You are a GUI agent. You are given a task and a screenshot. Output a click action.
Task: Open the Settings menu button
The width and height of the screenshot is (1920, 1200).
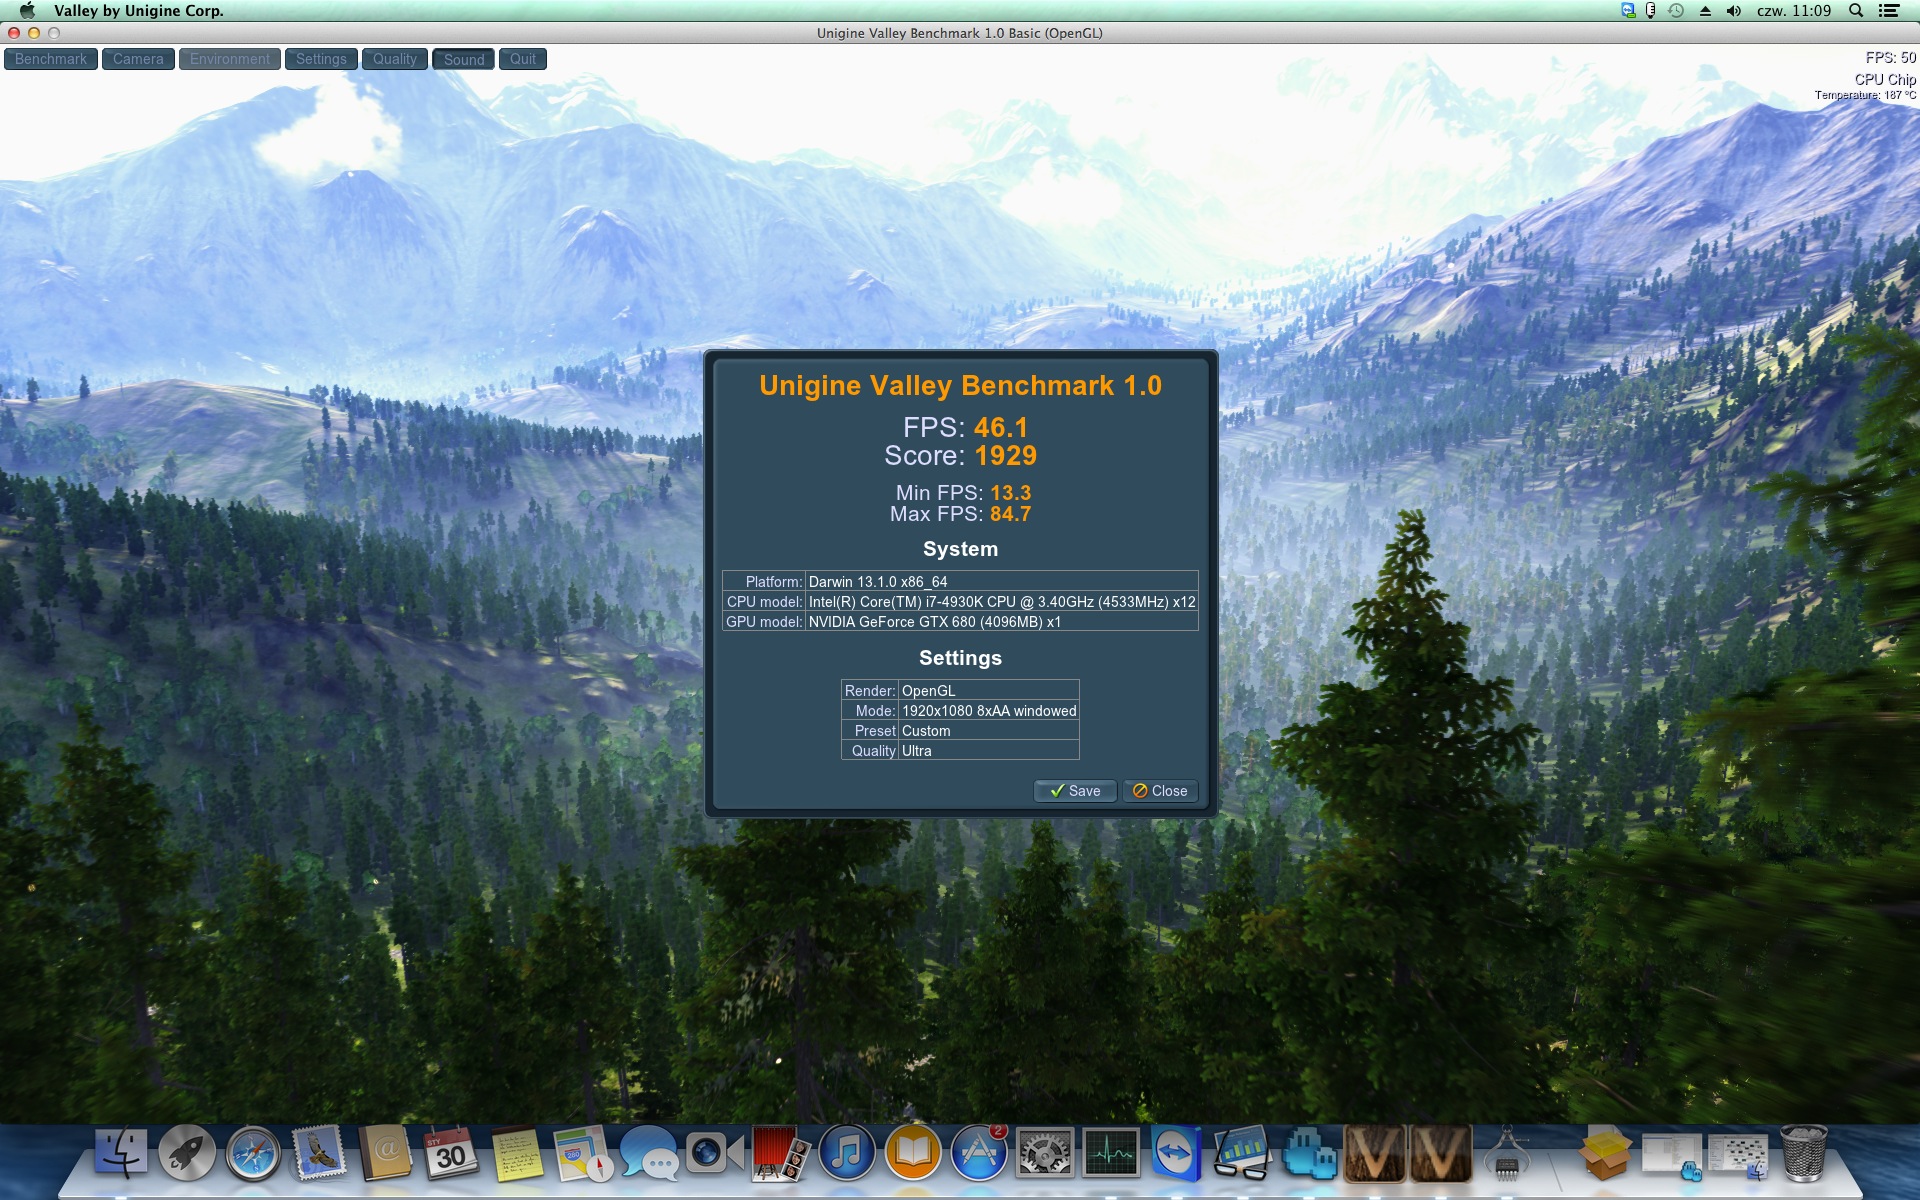tap(321, 59)
